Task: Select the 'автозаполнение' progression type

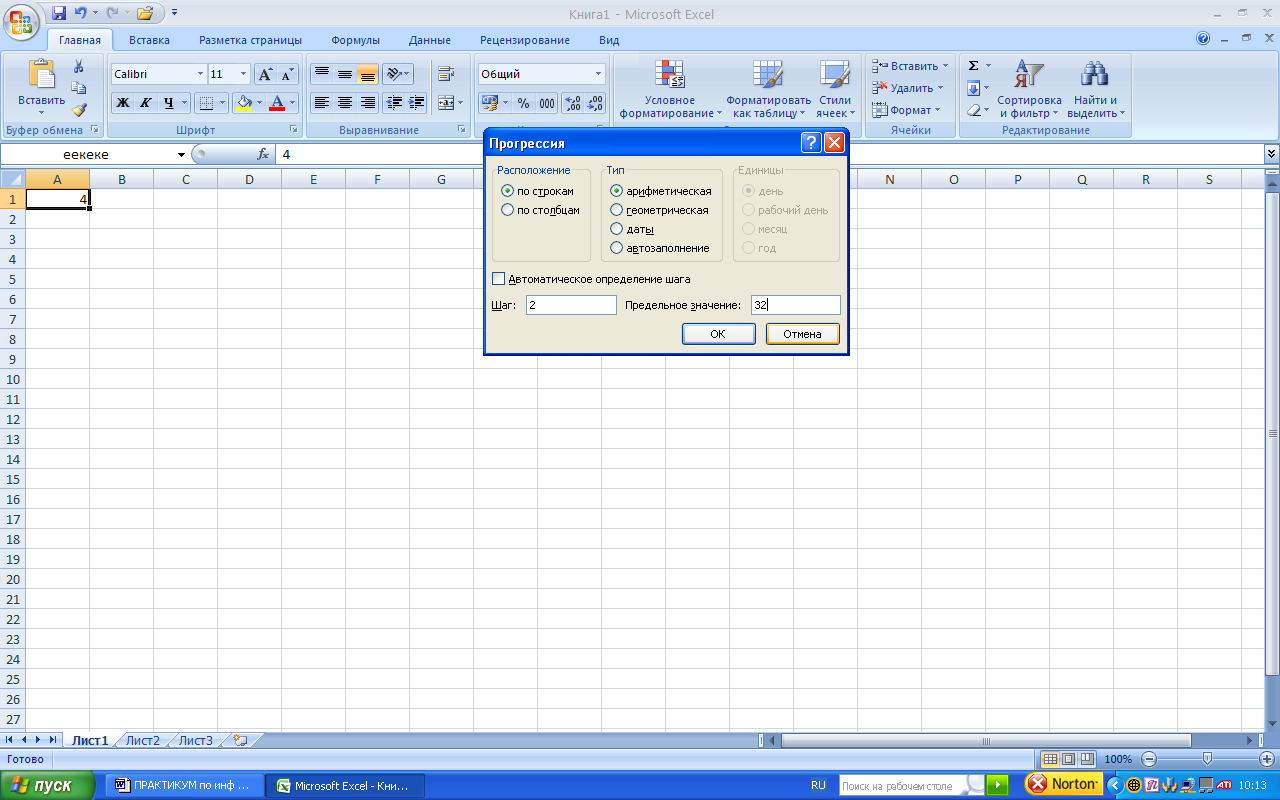Action: (x=616, y=248)
